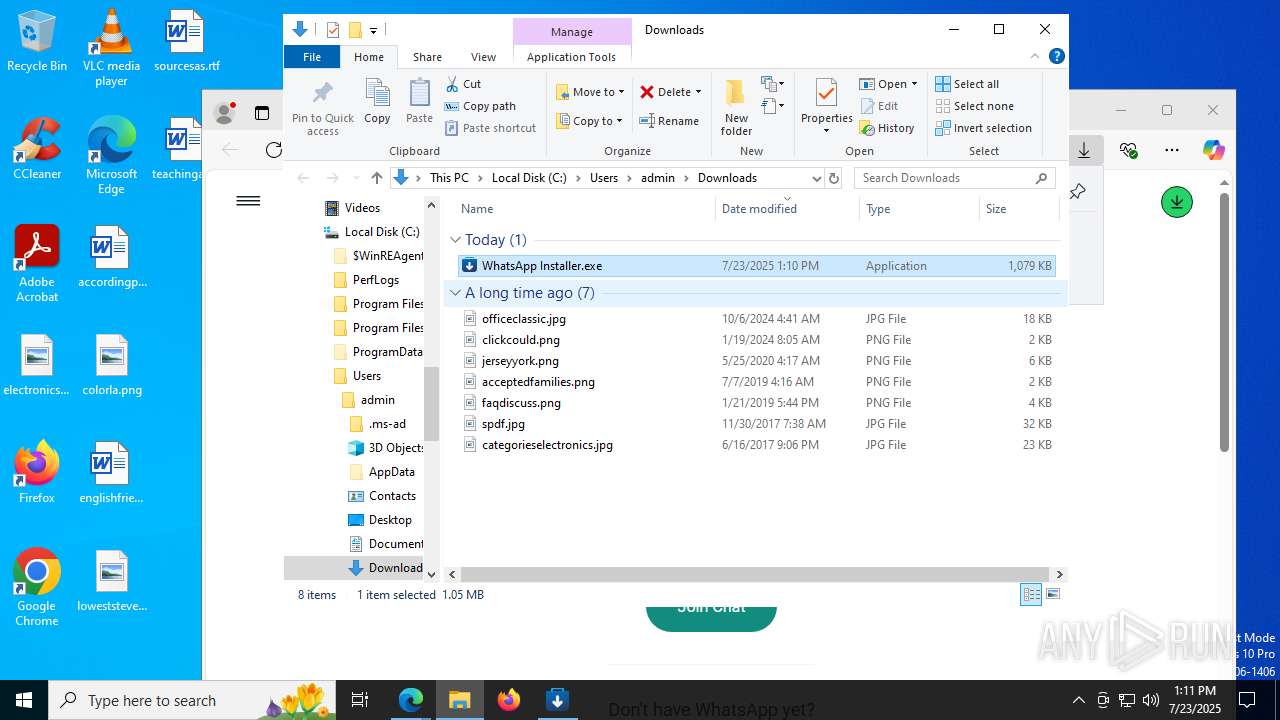Expand the Open button dropdown
Viewport: 1280px width, 720px height.
914,84
